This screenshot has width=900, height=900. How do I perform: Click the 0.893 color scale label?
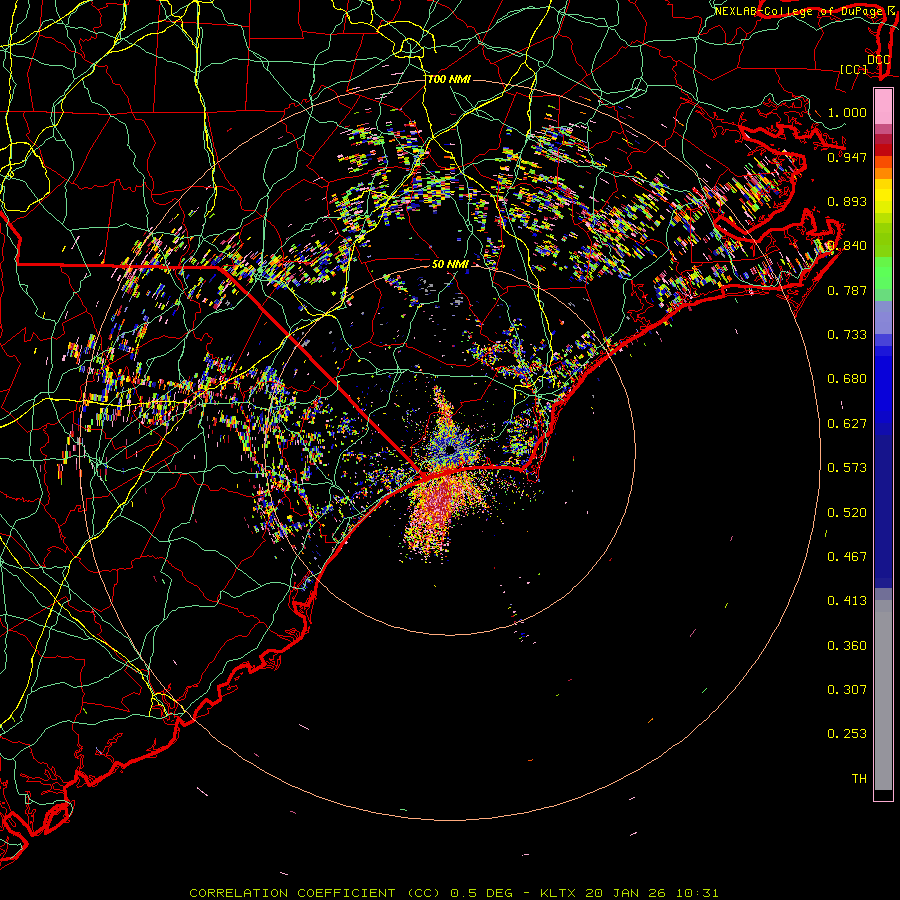click(847, 201)
